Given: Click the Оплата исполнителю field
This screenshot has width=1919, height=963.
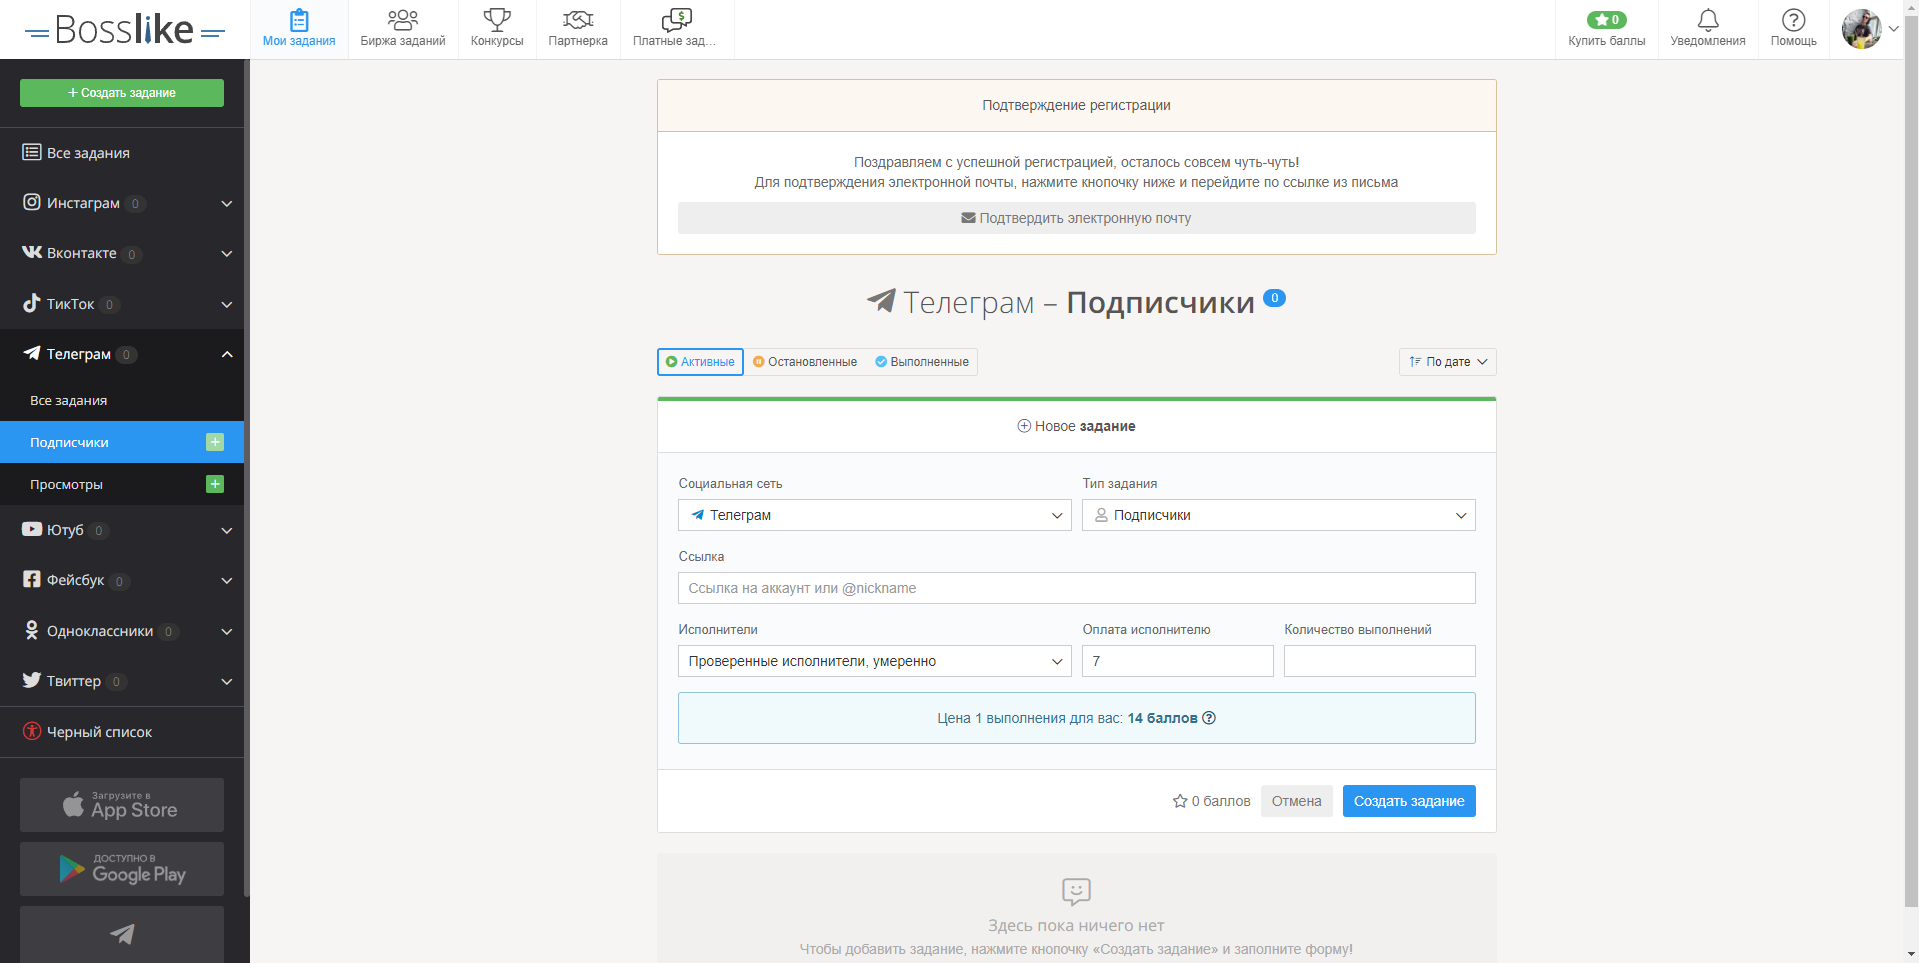Looking at the screenshot, I should click(x=1177, y=661).
